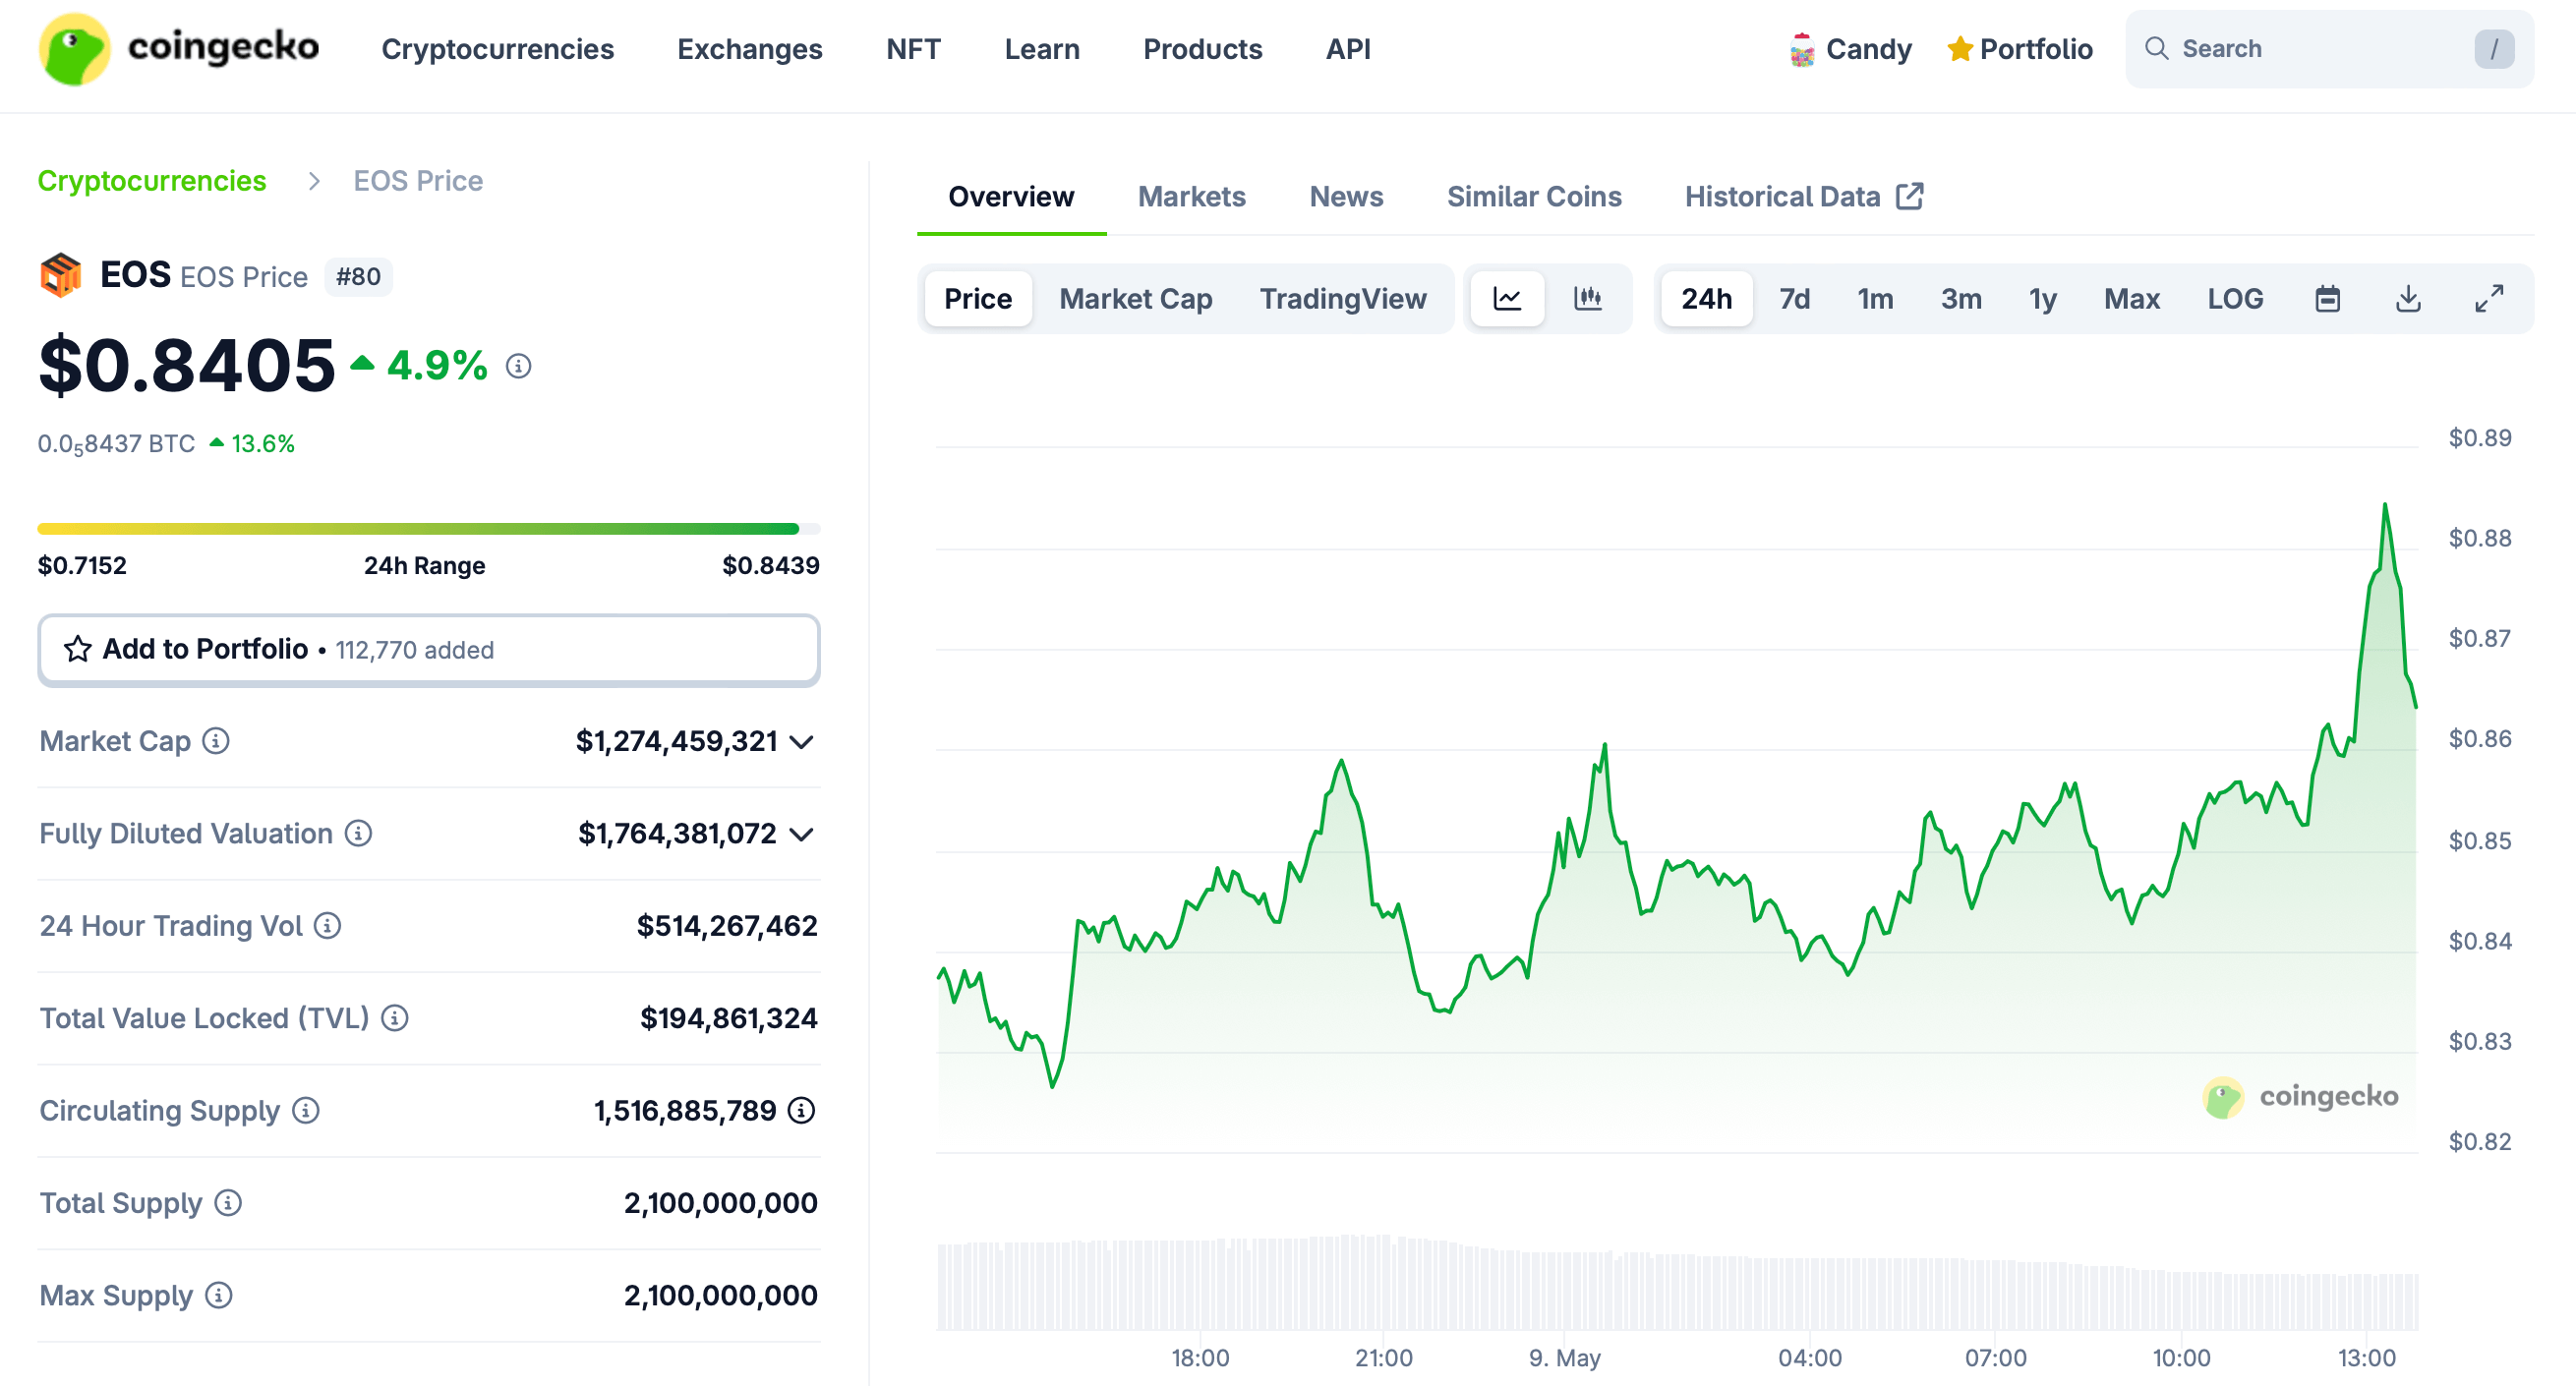This screenshot has width=2576, height=1386.
Task: Switch price display to Market Cap
Action: click(x=1136, y=298)
